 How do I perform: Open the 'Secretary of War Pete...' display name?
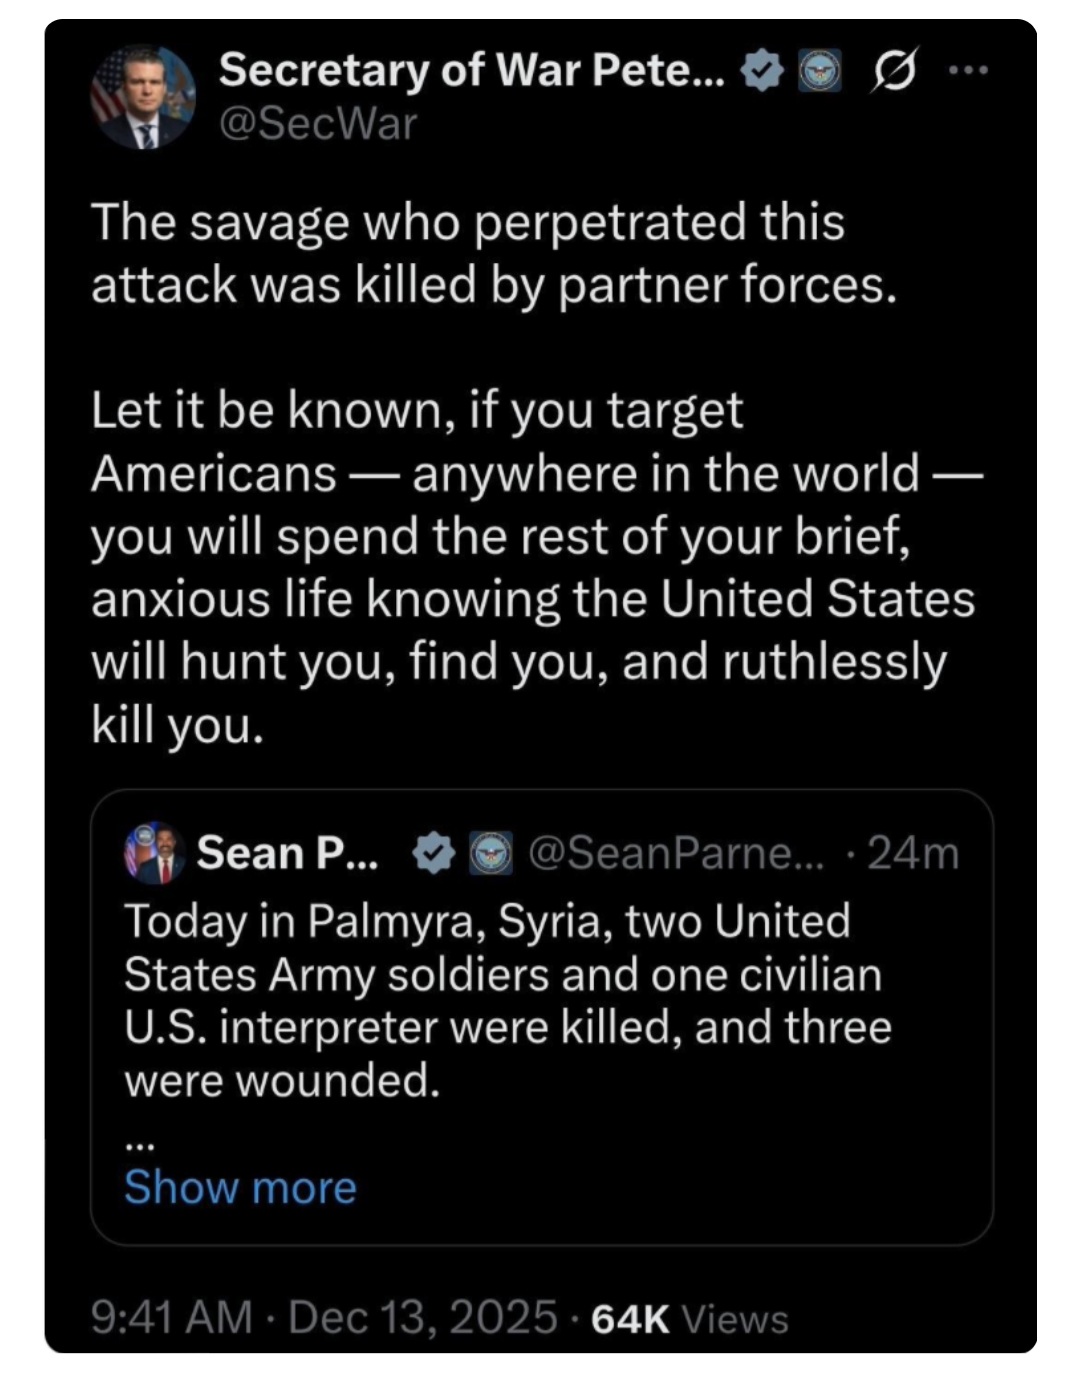[470, 70]
